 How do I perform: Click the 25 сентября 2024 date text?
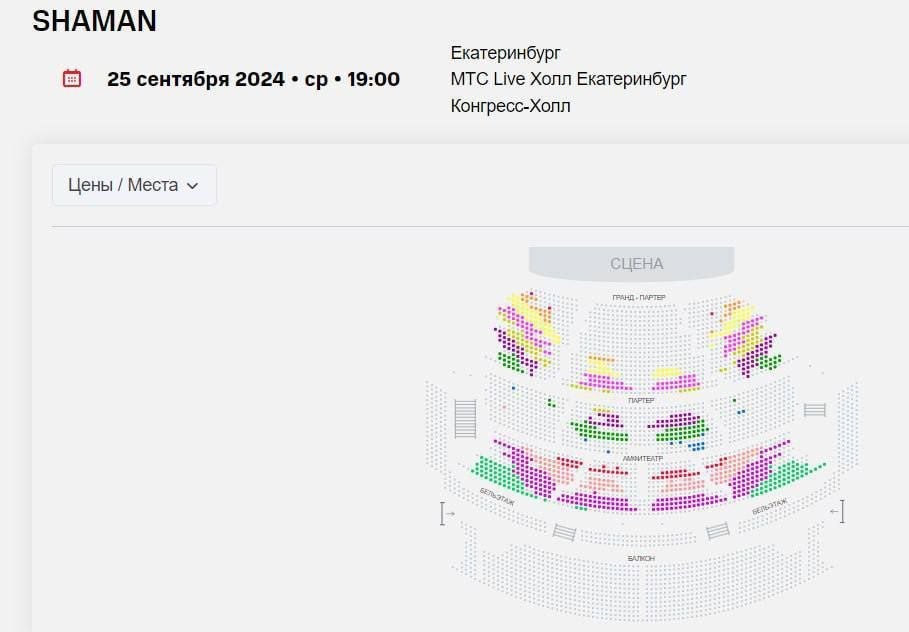tap(196, 79)
